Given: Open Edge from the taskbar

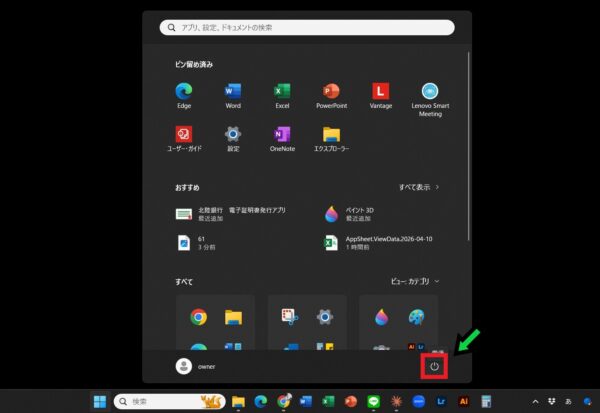Looking at the screenshot, I should [261, 402].
